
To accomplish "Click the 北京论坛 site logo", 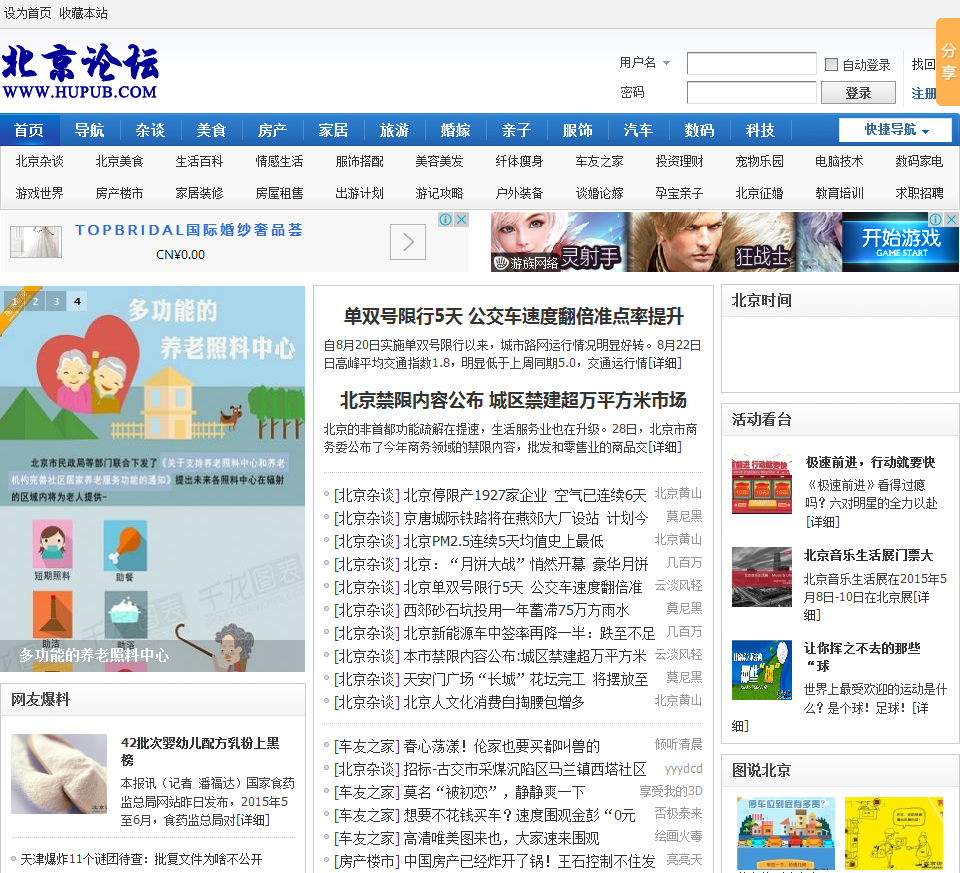I will click(x=80, y=72).
